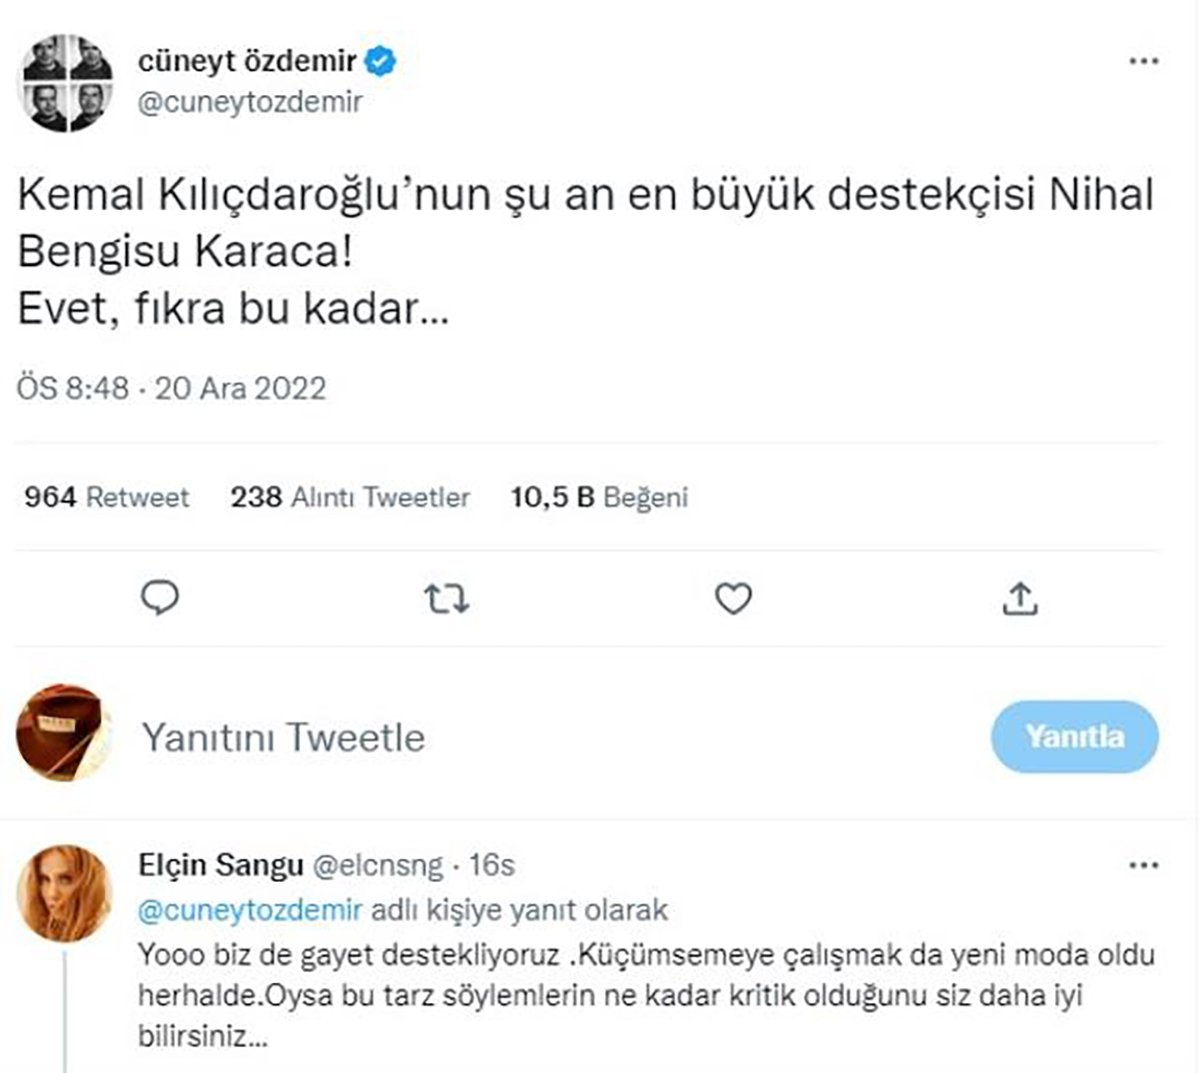Retweet using the retweet arrows icon

point(446,599)
